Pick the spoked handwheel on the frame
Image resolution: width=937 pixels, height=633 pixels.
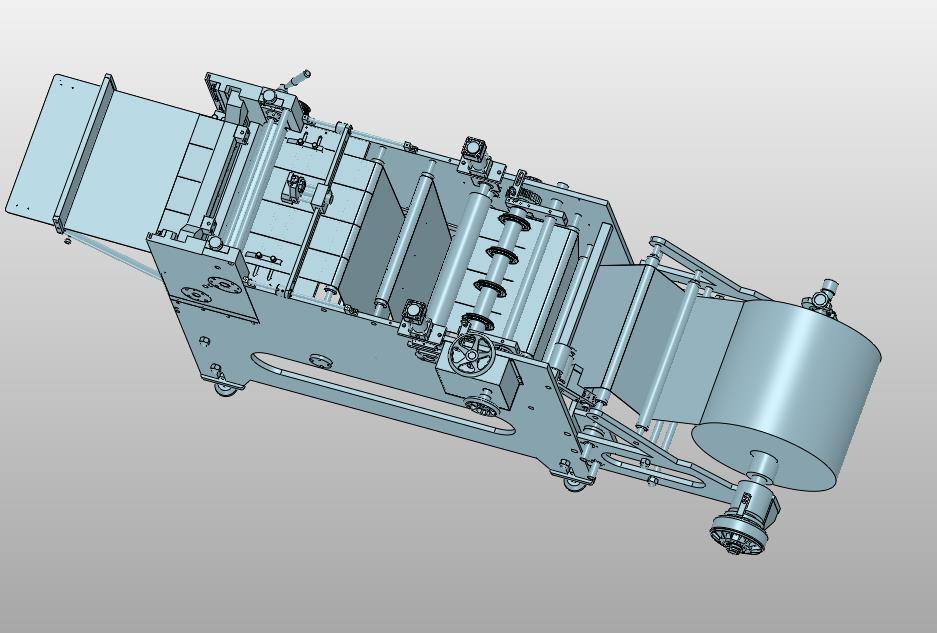470,355
